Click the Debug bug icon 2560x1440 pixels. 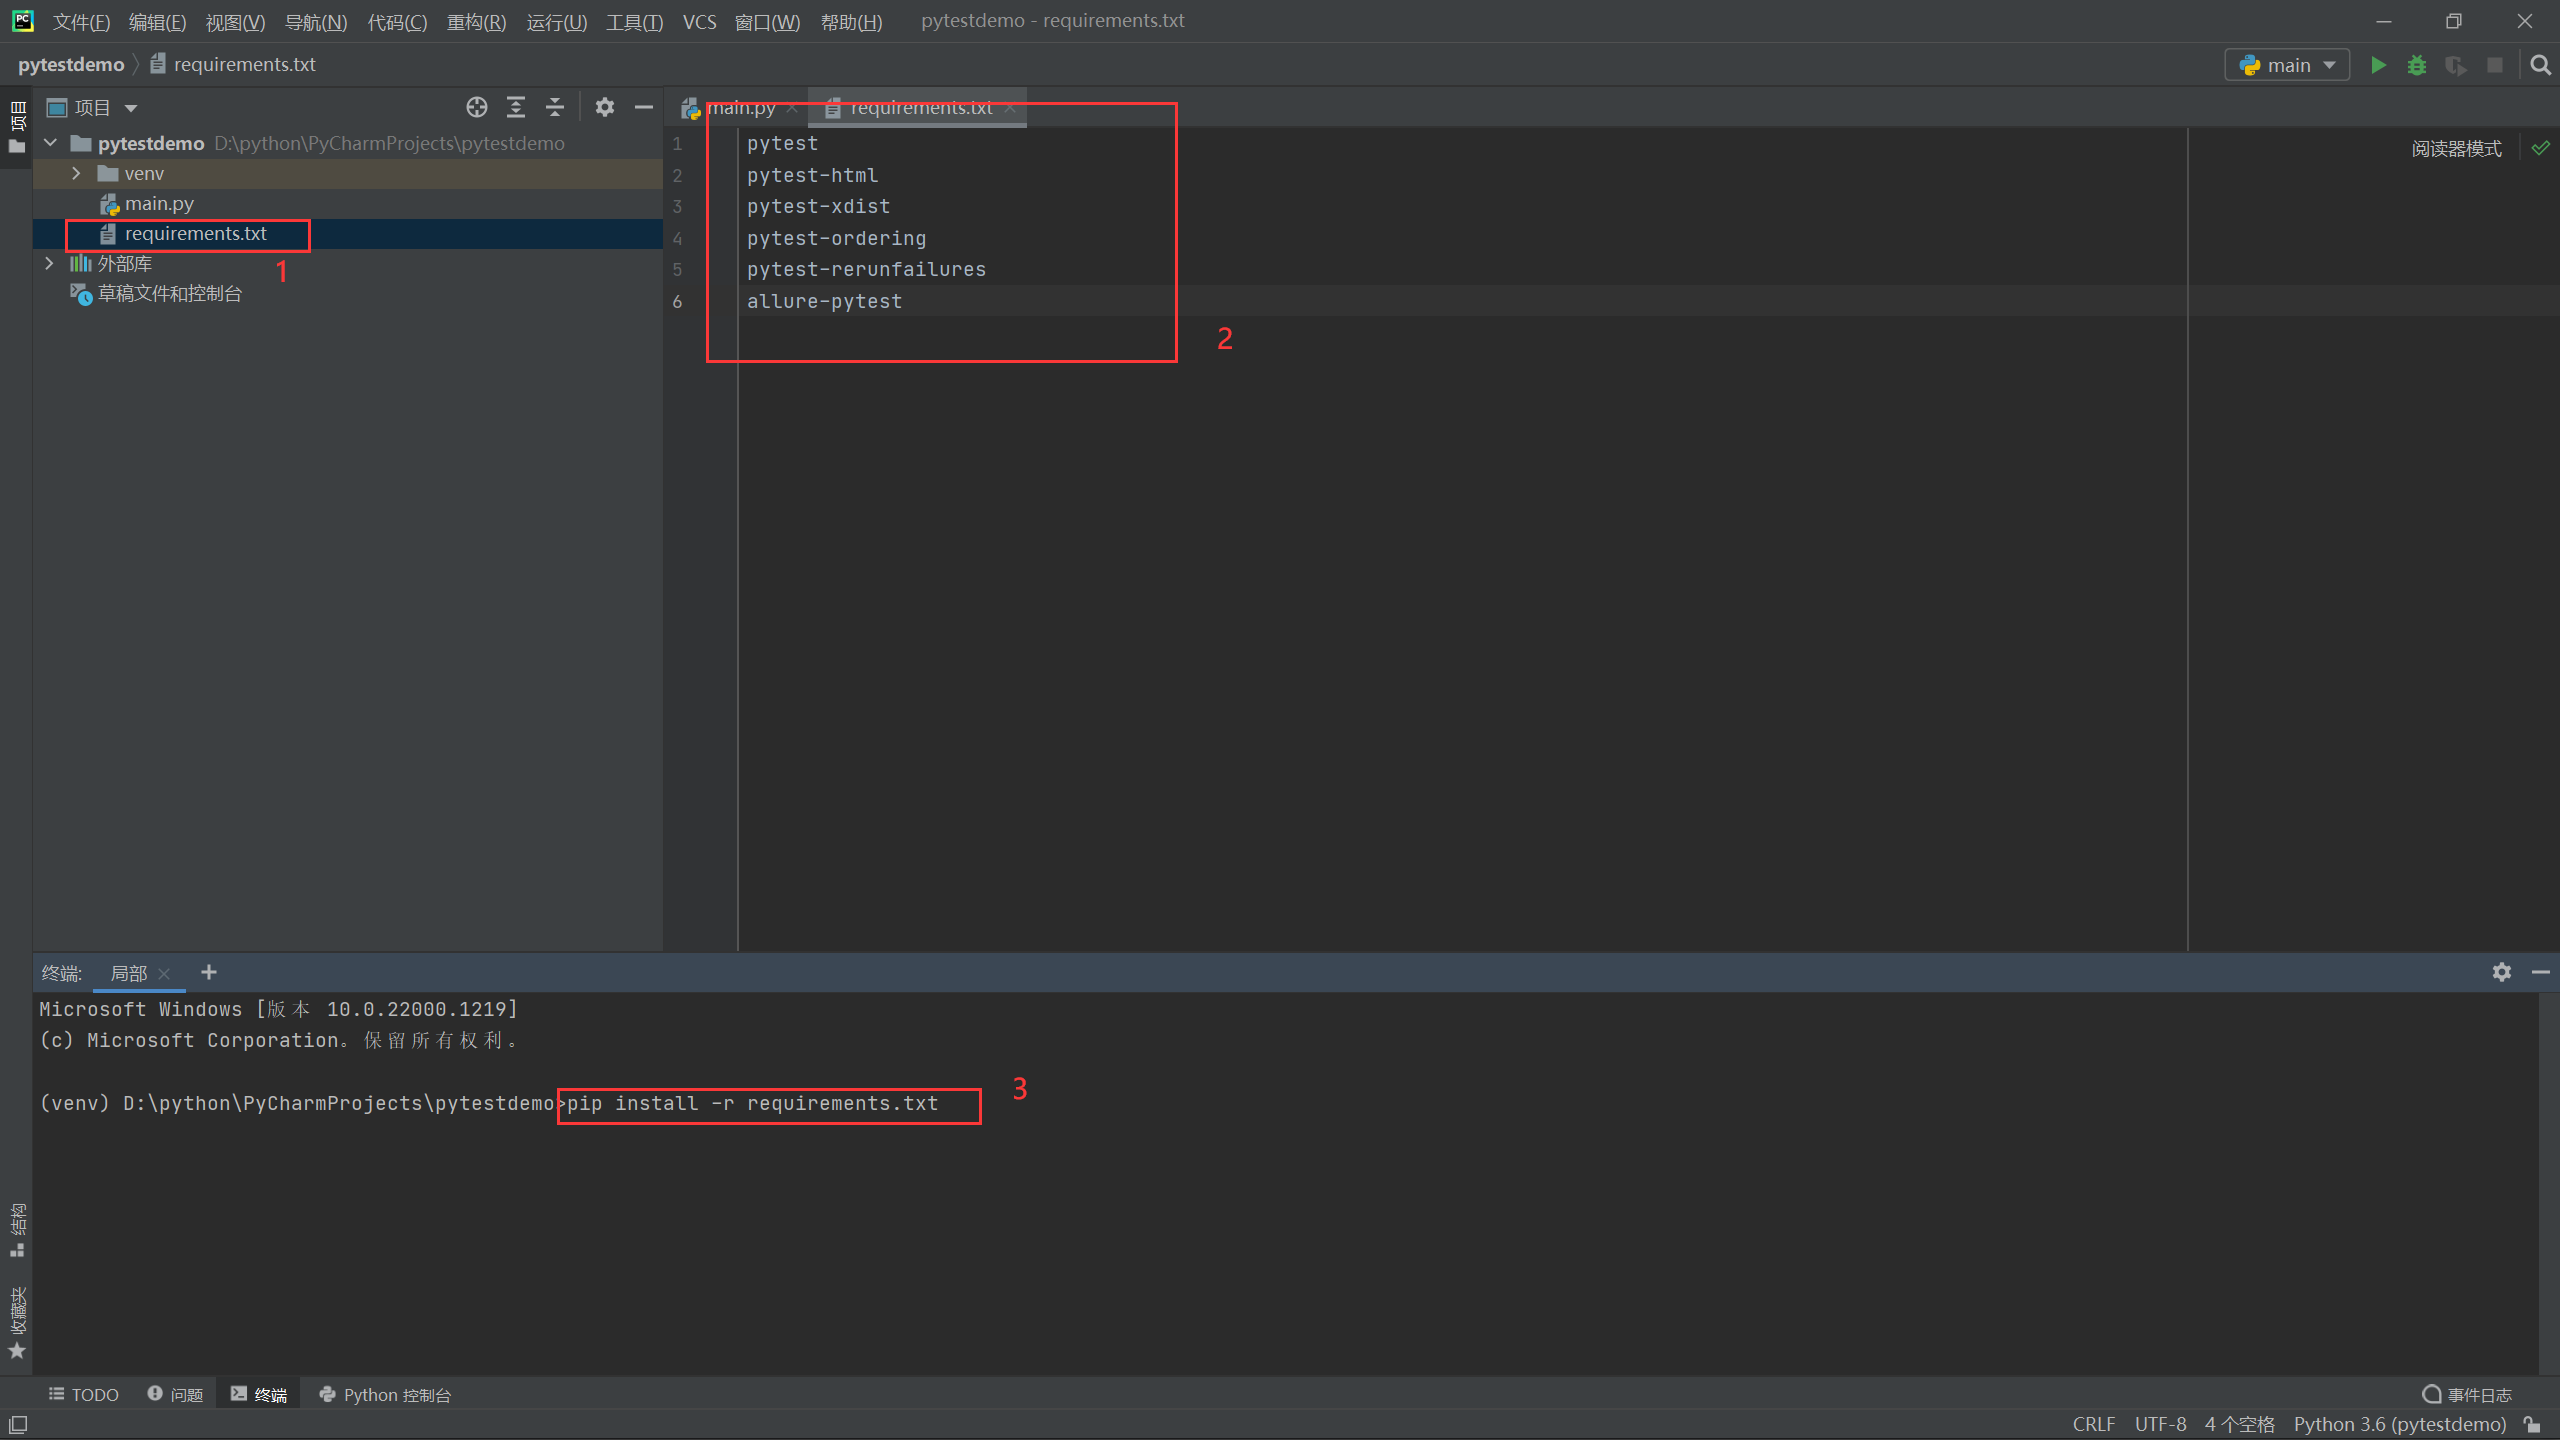[x=2417, y=65]
